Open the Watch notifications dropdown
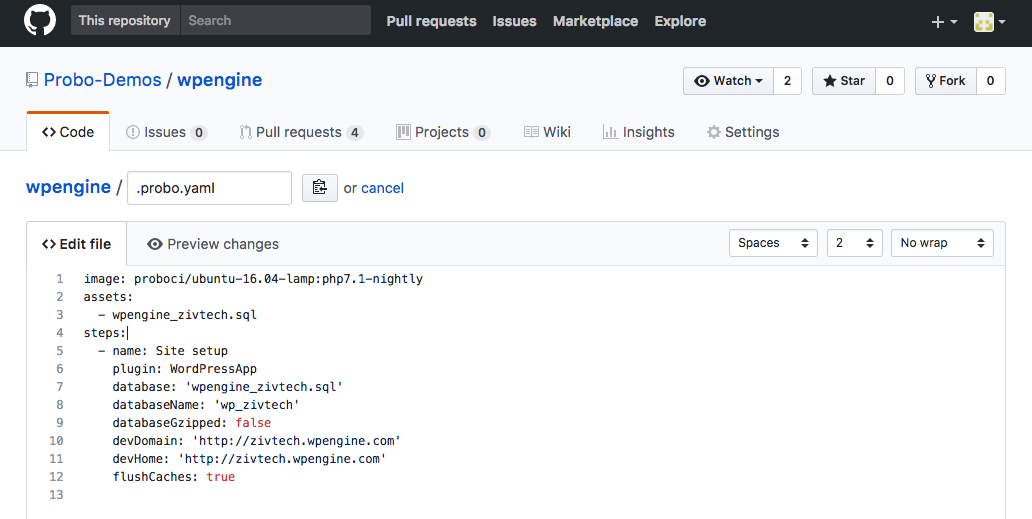 click(728, 81)
